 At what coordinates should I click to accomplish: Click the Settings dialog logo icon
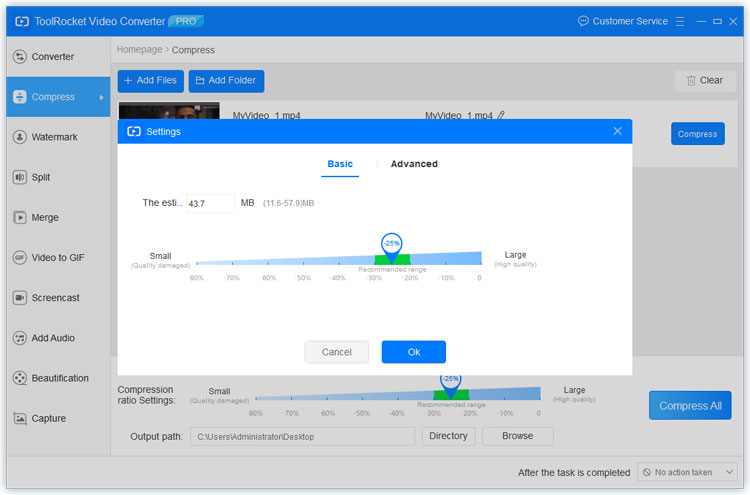(x=134, y=132)
